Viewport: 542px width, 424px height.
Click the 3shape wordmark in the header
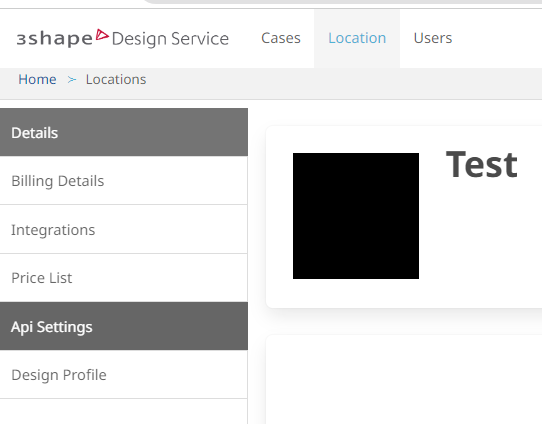click(x=55, y=39)
